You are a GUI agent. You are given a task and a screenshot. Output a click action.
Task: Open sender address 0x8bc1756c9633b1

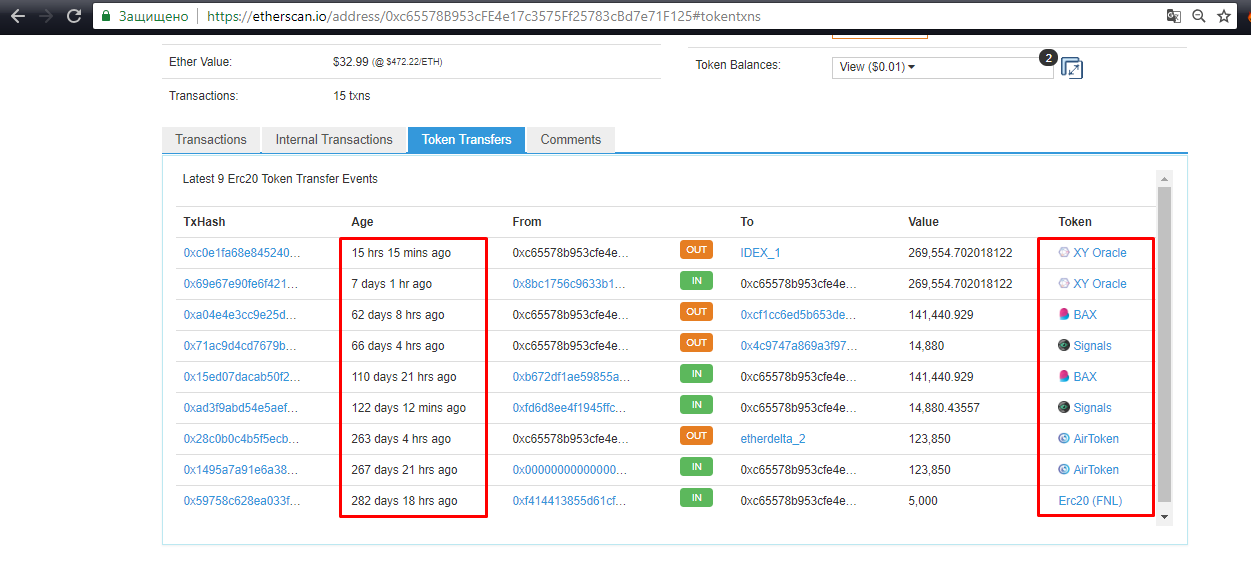pos(569,284)
